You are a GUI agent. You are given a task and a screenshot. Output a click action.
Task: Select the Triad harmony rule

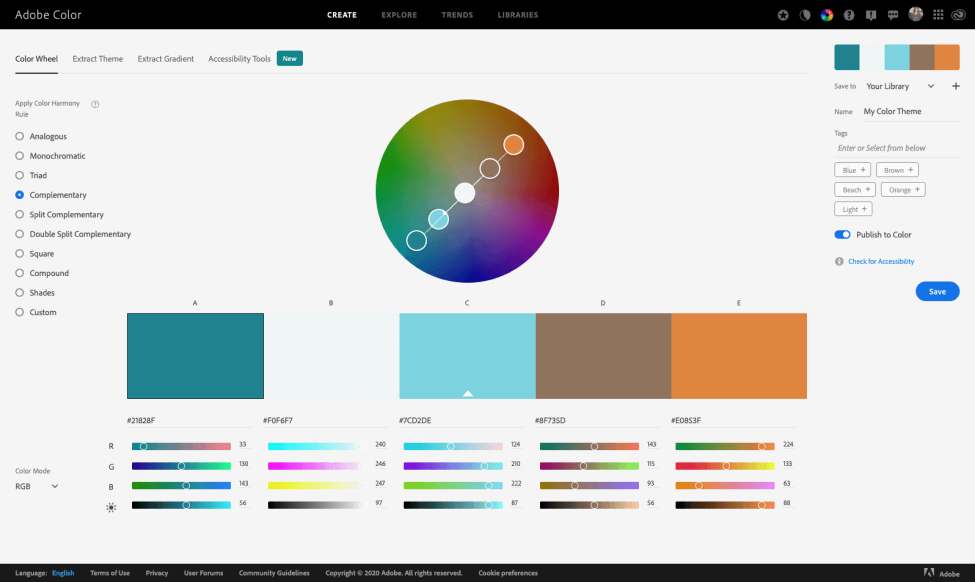coord(31,175)
